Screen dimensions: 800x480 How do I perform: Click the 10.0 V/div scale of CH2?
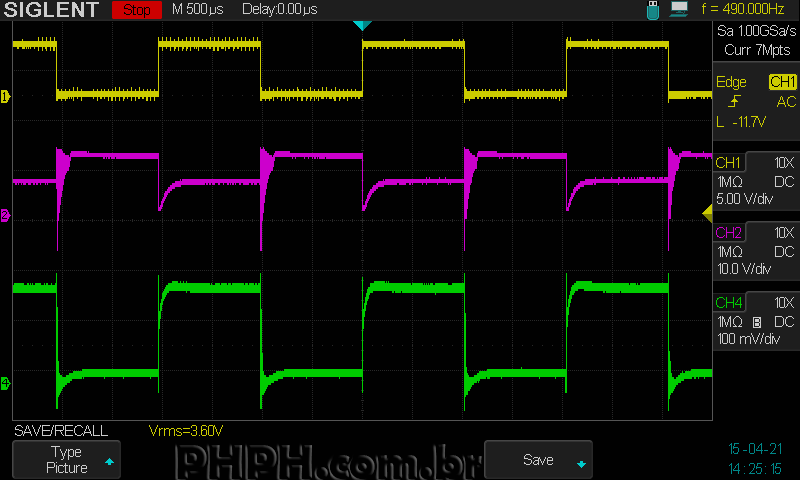pyautogui.click(x=744, y=269)
